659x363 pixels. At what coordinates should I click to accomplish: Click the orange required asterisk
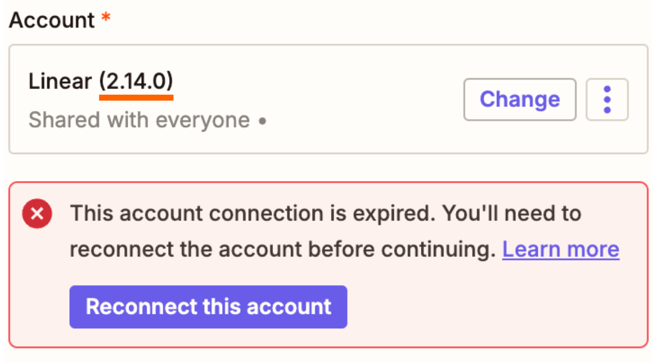tap(106, 18)
